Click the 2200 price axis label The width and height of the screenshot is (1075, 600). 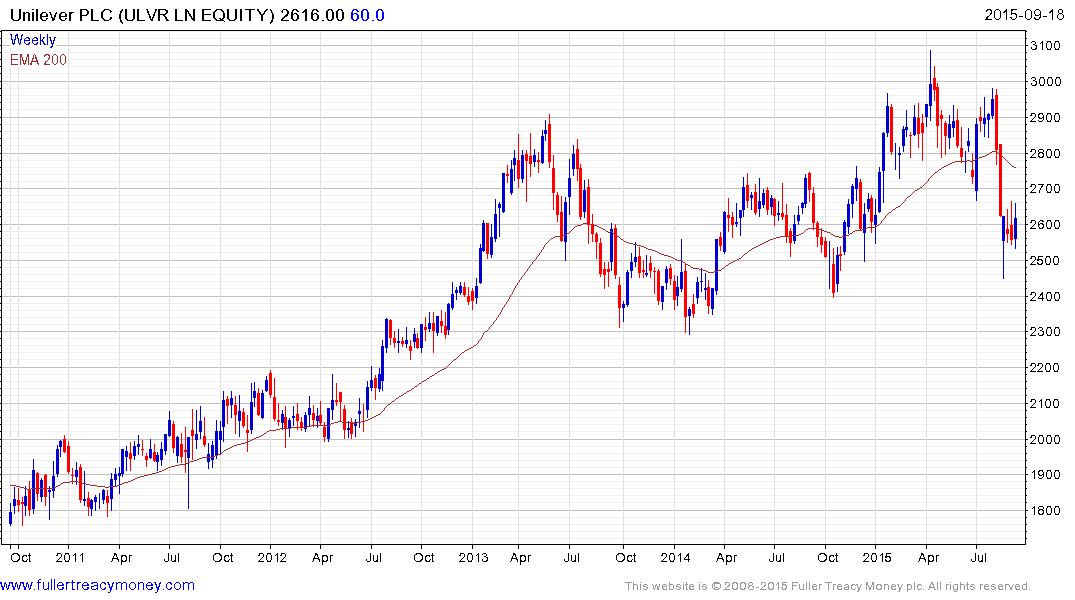(x=1046, y=368)
